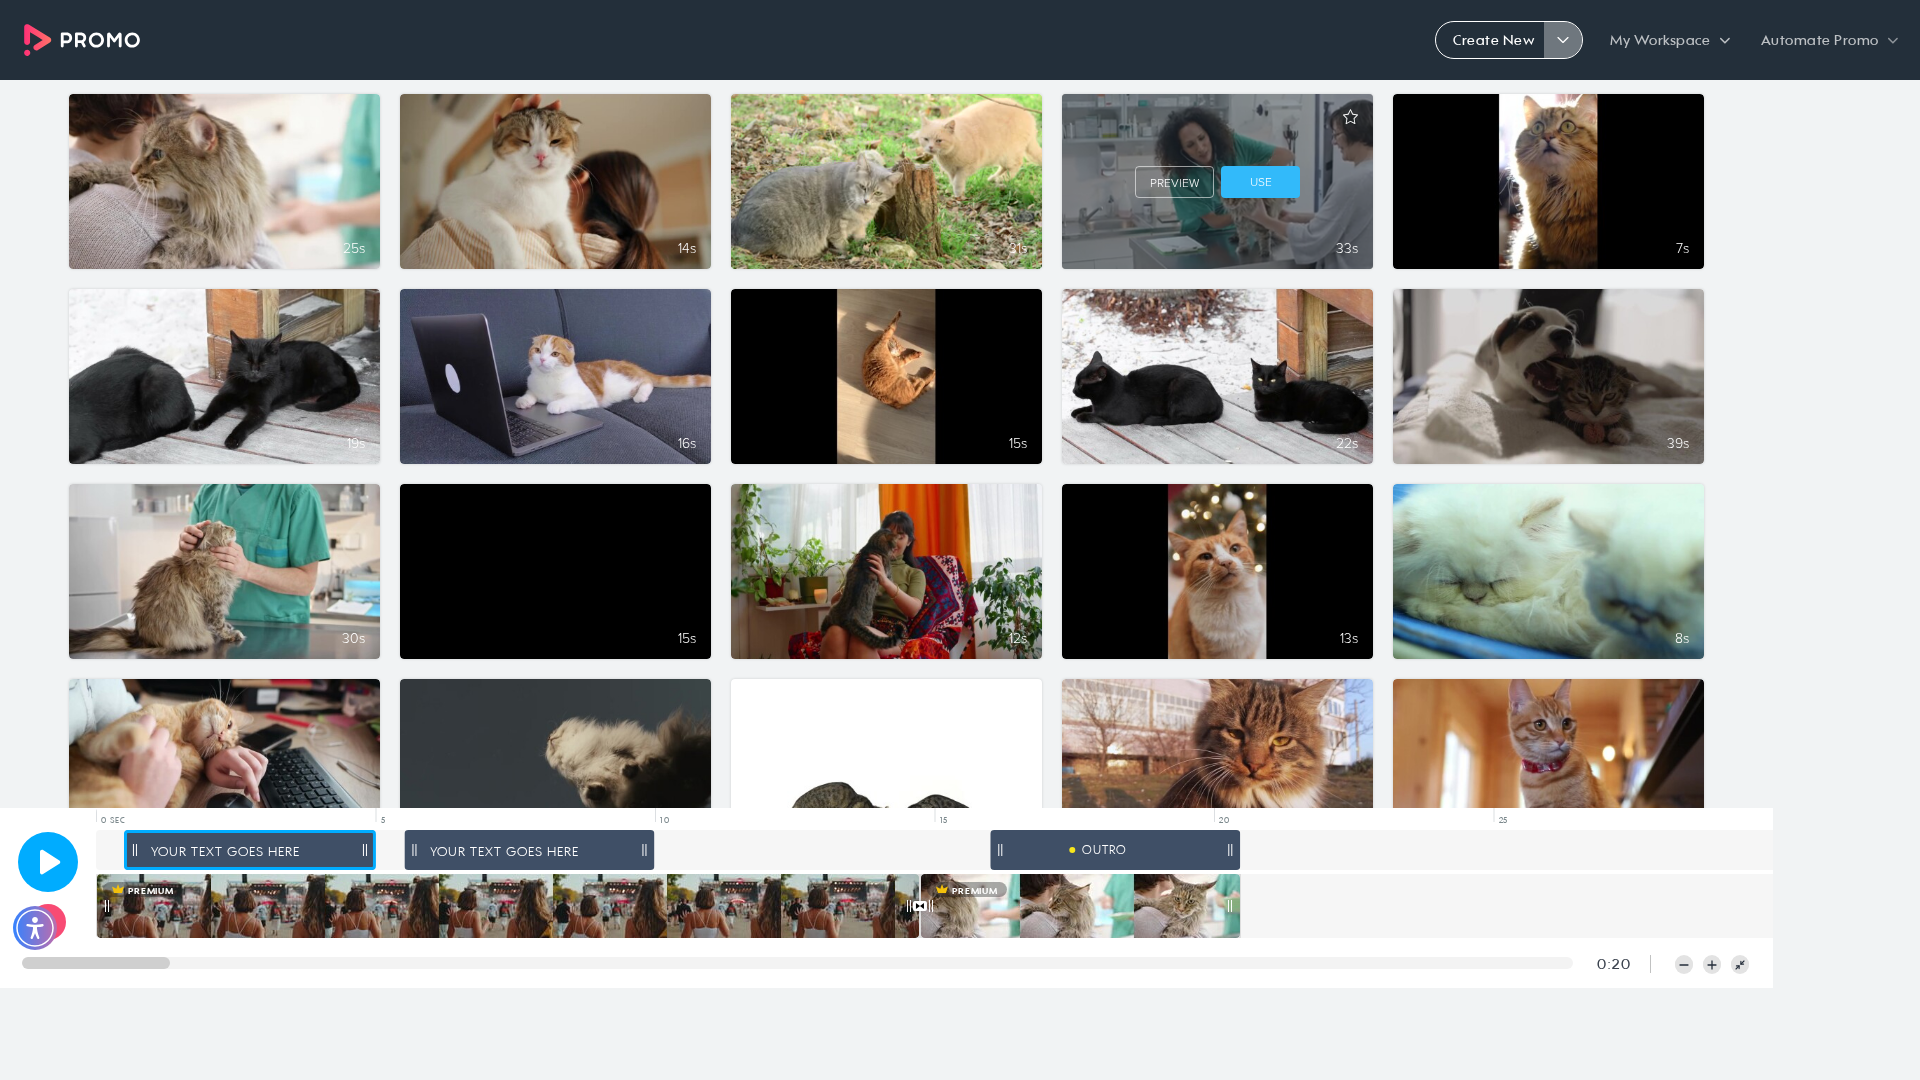Select the 30s vet examining cat clip

click(224, 571)
